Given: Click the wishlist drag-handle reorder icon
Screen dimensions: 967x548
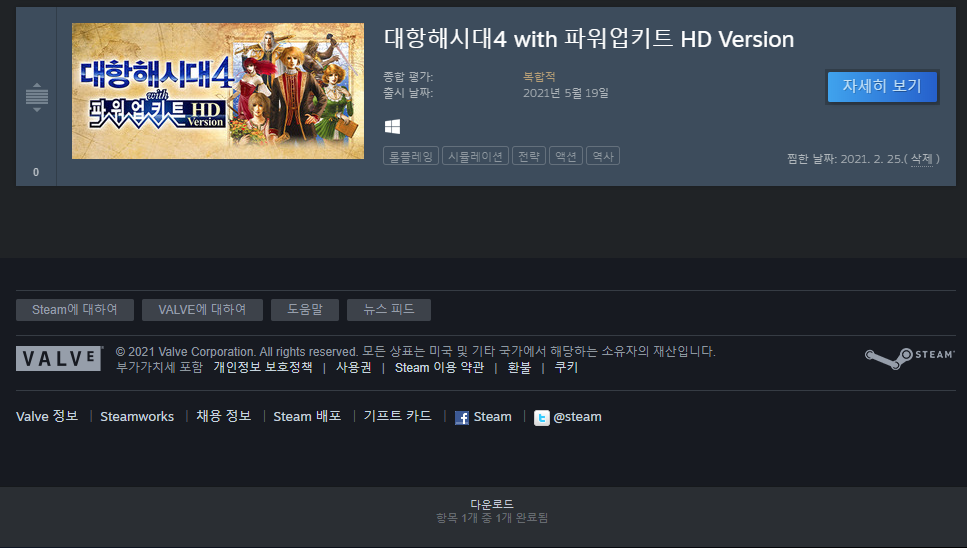Looking at the screenshot, I should coord(36,97).
